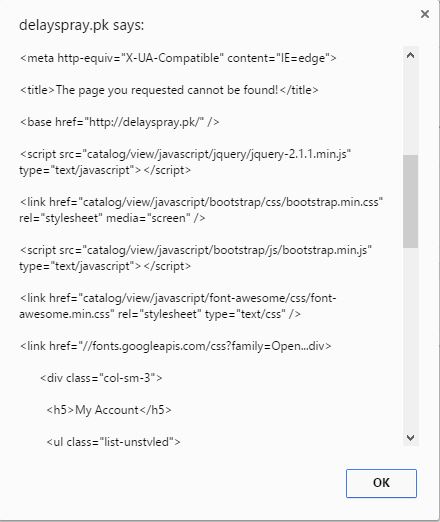Click the bootstrap.min.js script line

196,258
